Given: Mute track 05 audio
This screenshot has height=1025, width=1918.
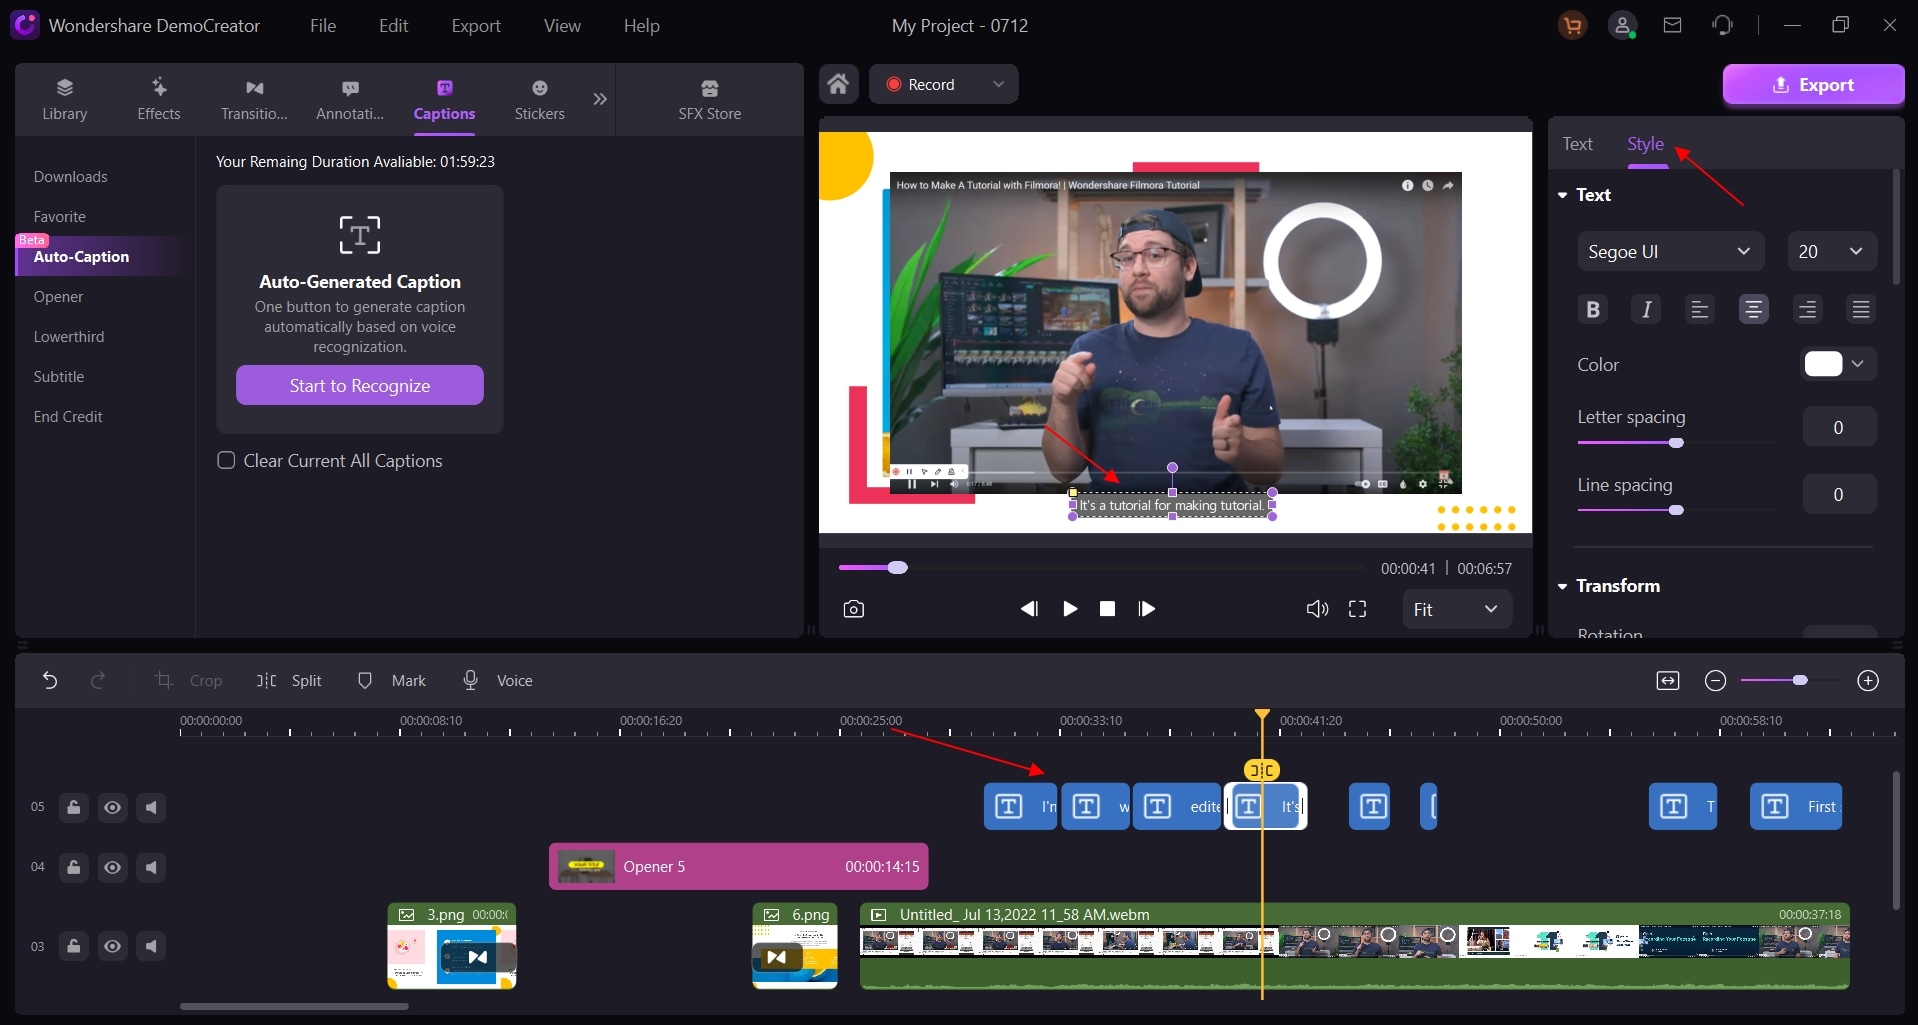Looking at the screenshot, I should click(151, 807).
